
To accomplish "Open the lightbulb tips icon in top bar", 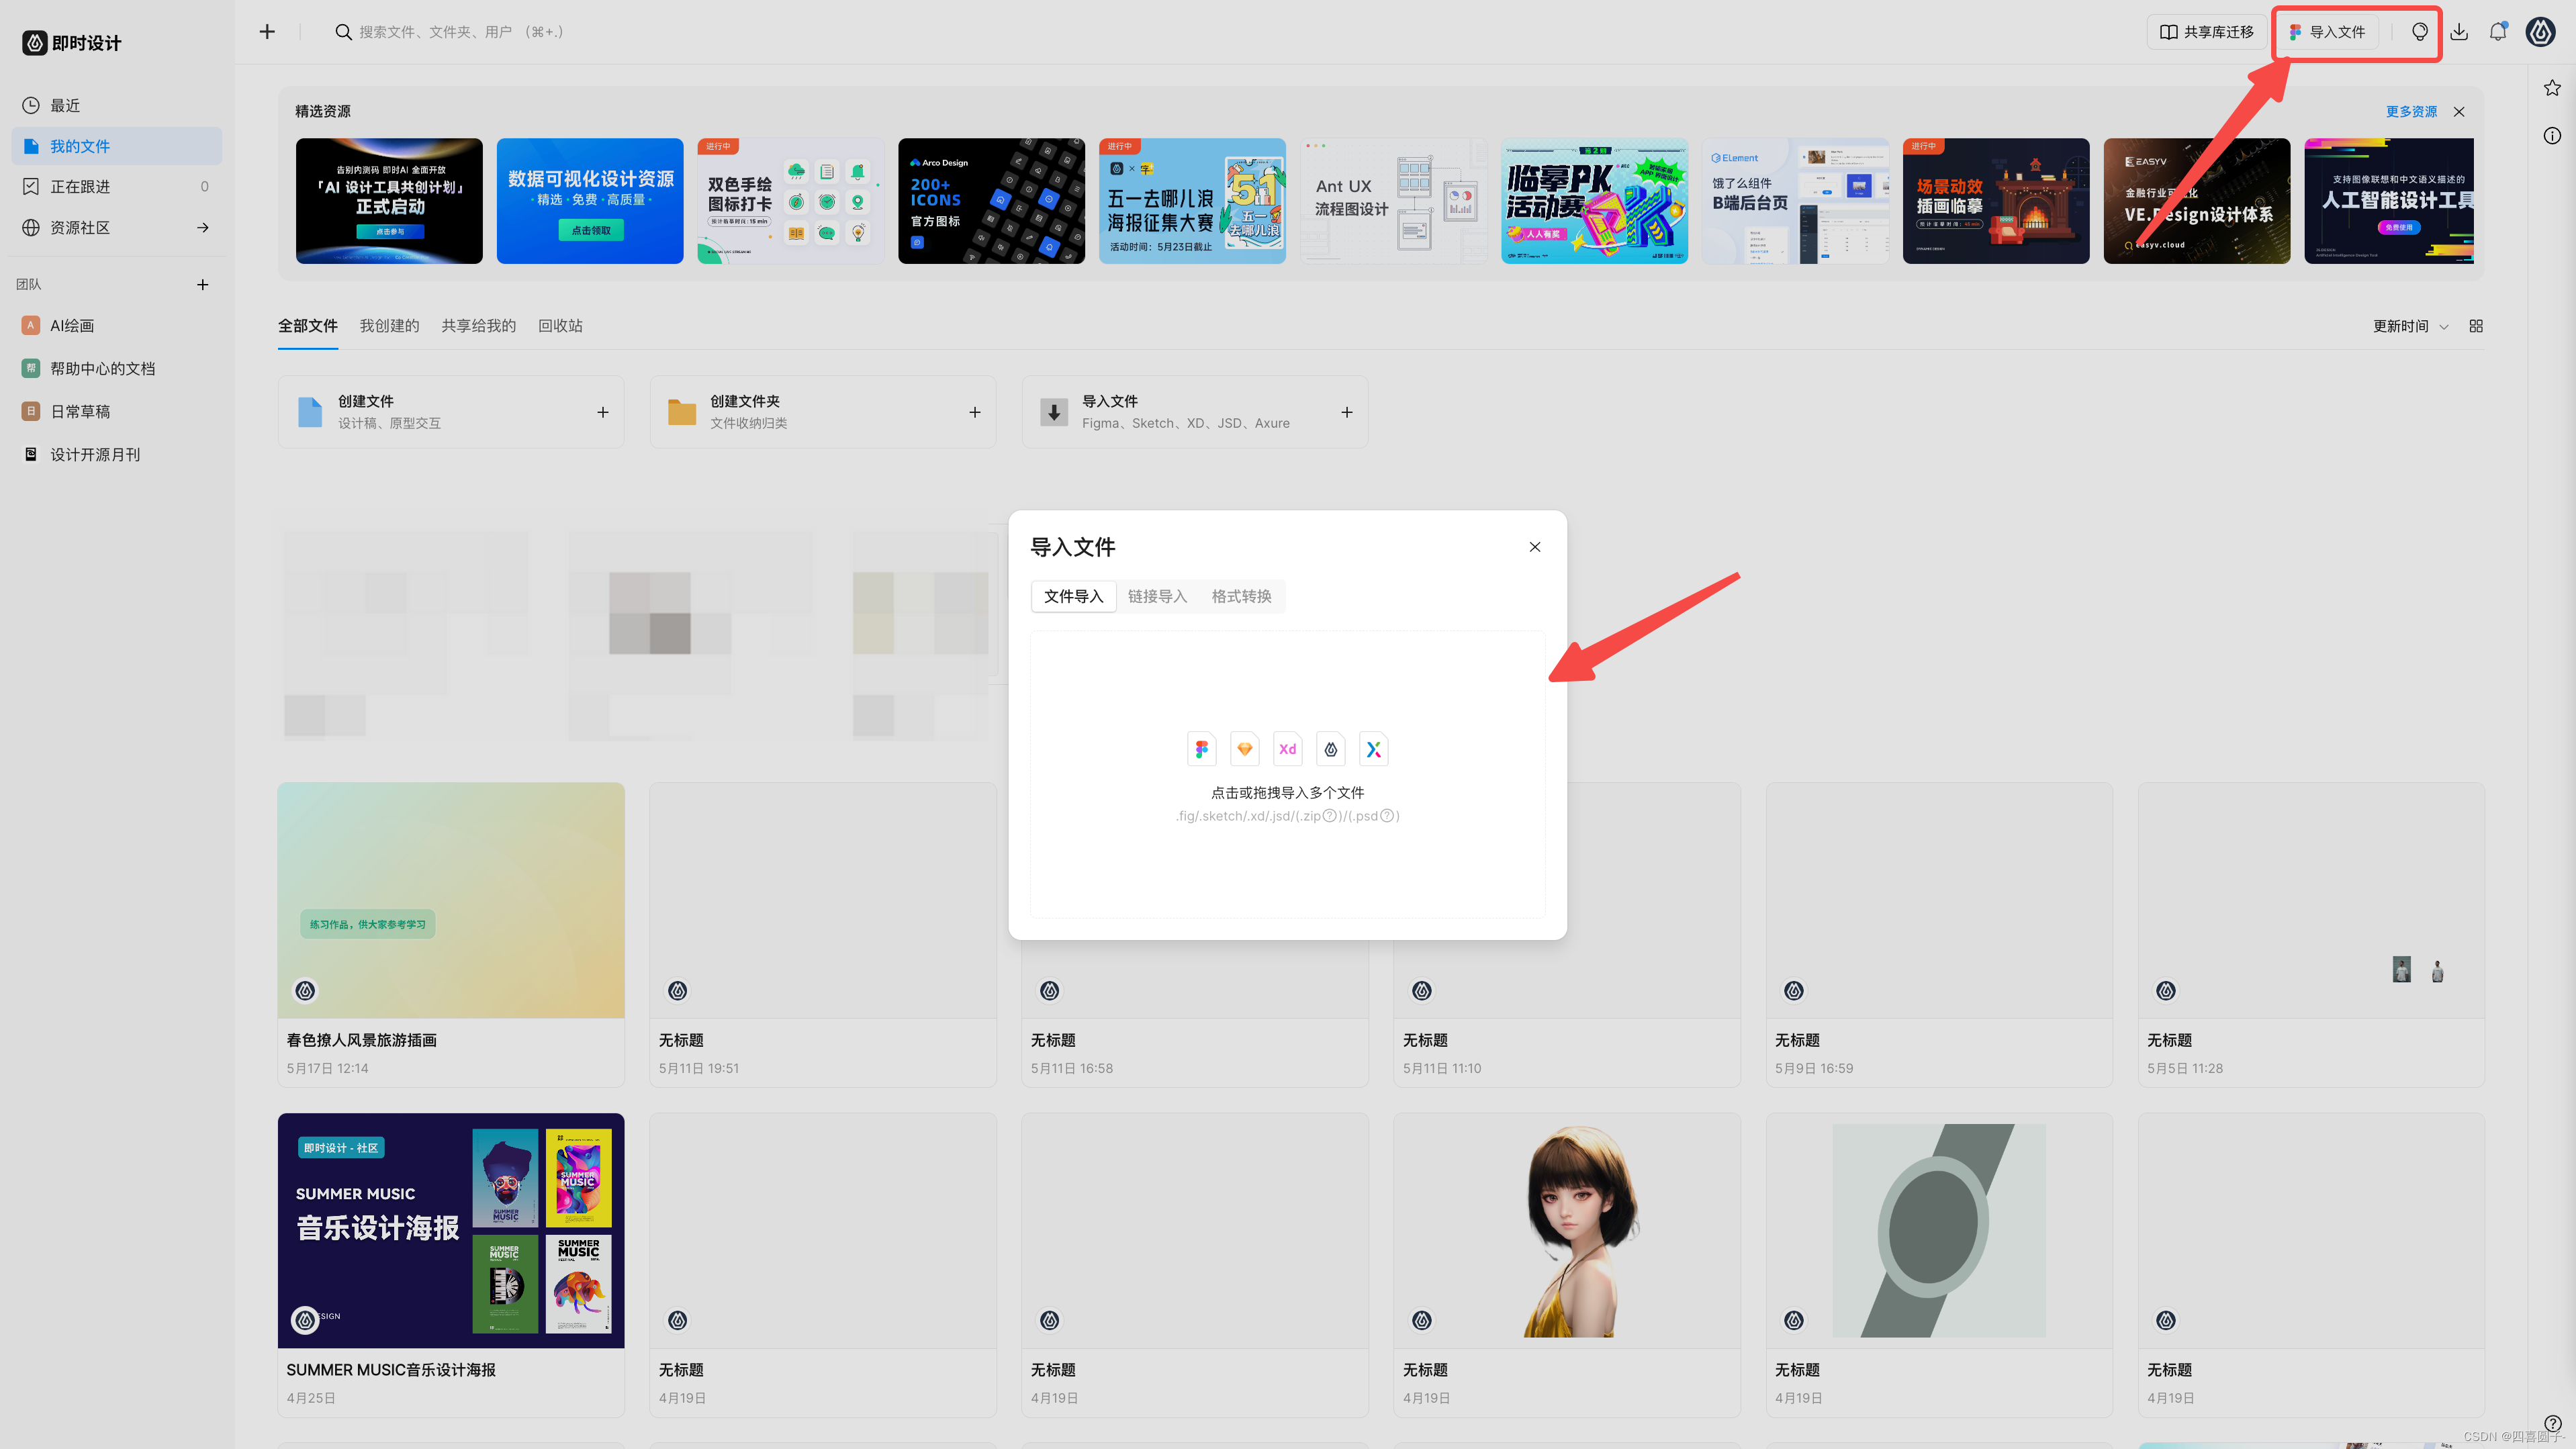I will (x=2421, y=31).
